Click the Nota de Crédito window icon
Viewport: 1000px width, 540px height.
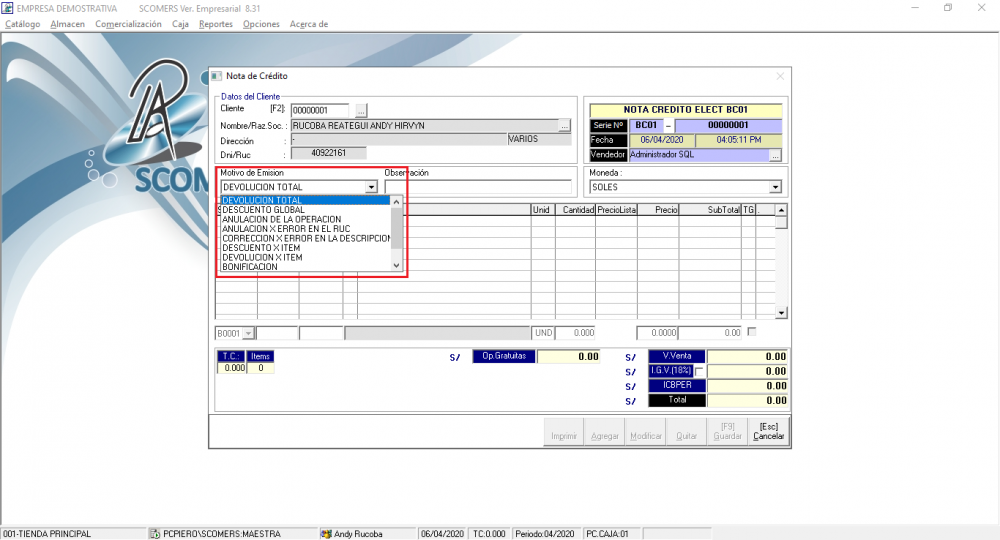[x=217, y=76]
